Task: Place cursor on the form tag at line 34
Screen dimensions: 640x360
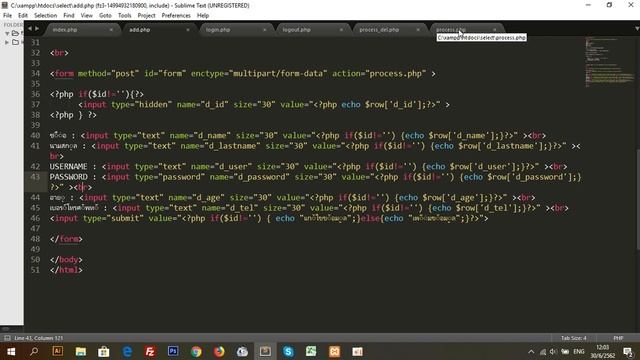Action: click(64, 73)
